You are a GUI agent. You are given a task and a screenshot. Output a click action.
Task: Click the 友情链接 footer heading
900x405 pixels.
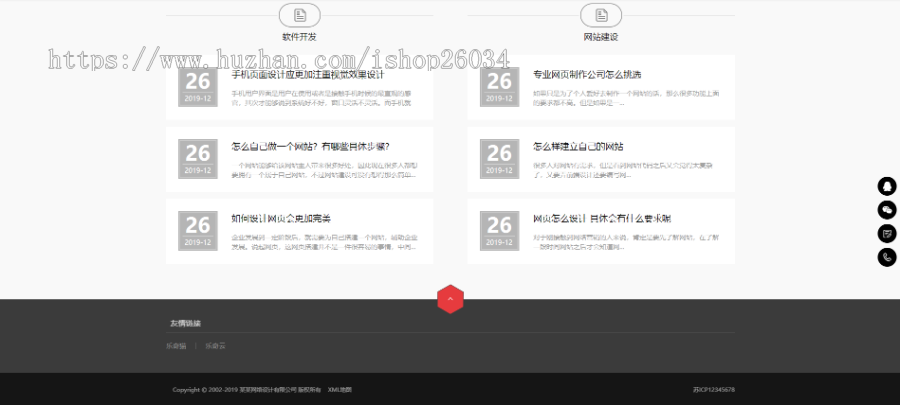click(185, 324)
